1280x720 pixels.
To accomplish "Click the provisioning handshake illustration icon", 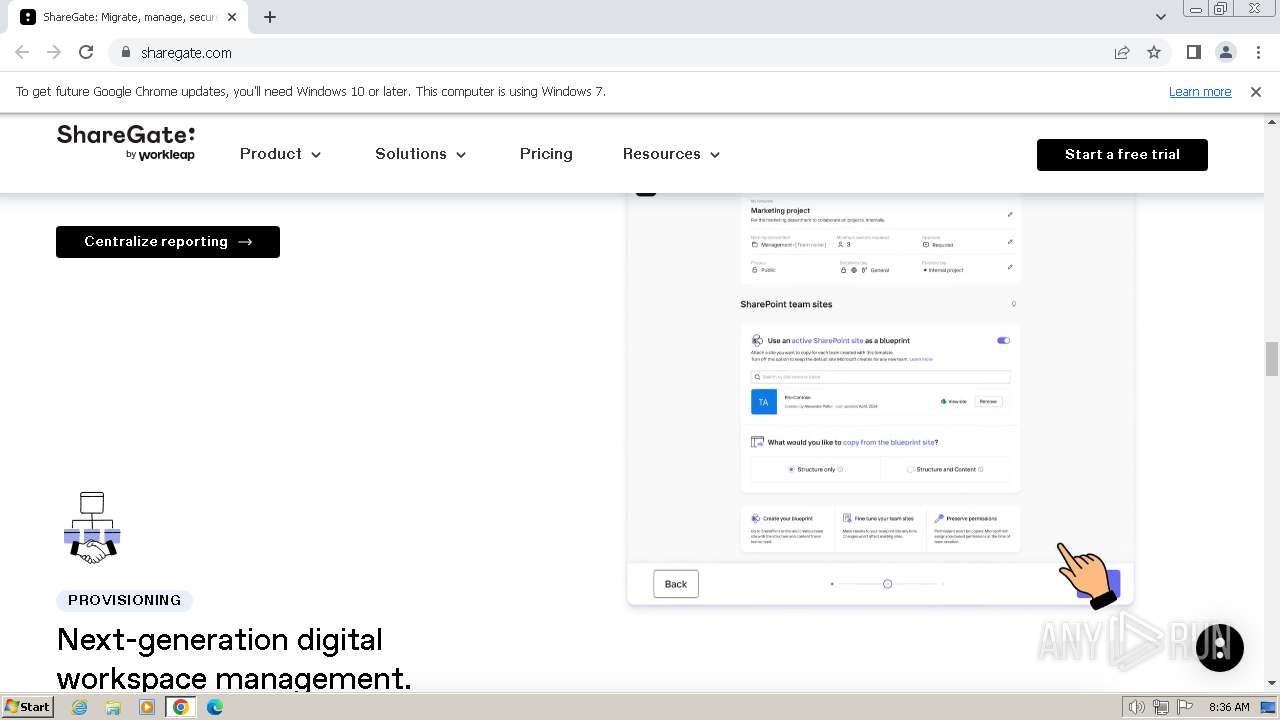I will pos(92,527).
